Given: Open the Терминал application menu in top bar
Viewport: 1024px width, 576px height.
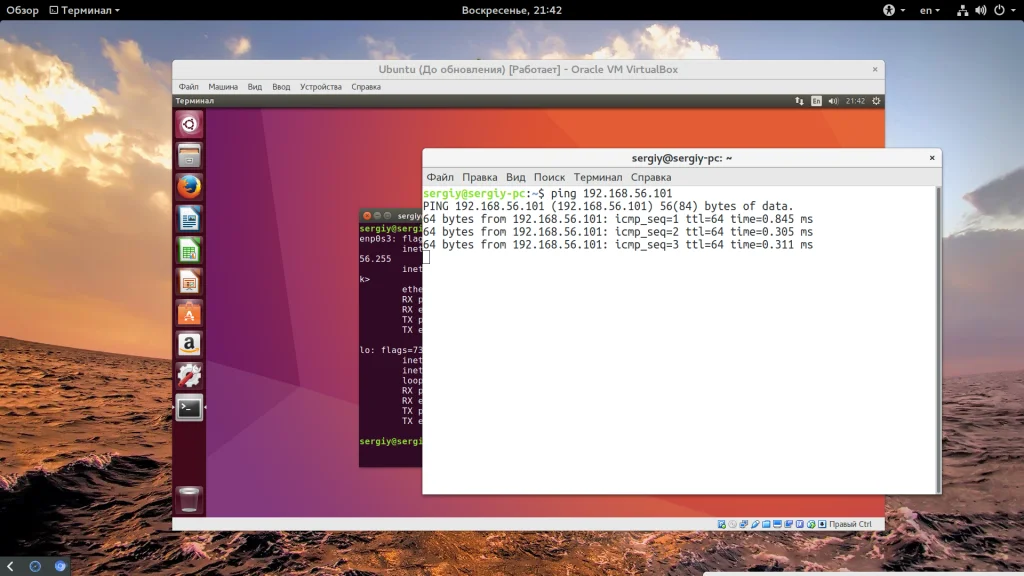Looking at the screenshot, I should pyautogui.click(x=90, y=10).
